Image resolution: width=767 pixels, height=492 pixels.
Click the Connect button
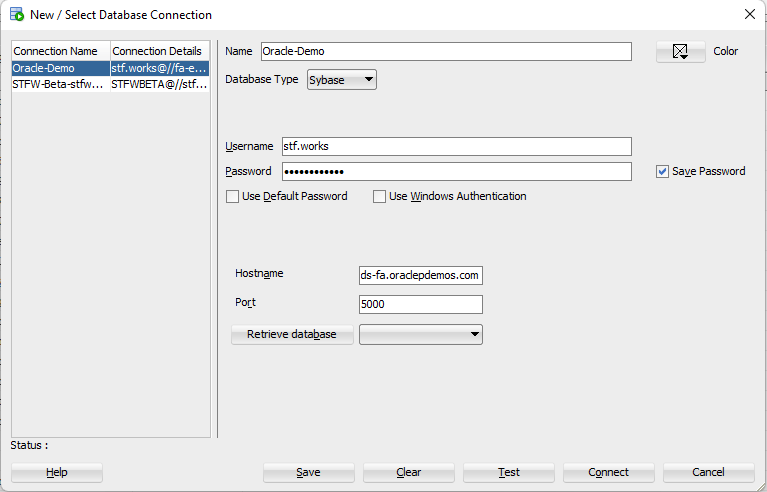pyautogui.click(x=608, y=472)
